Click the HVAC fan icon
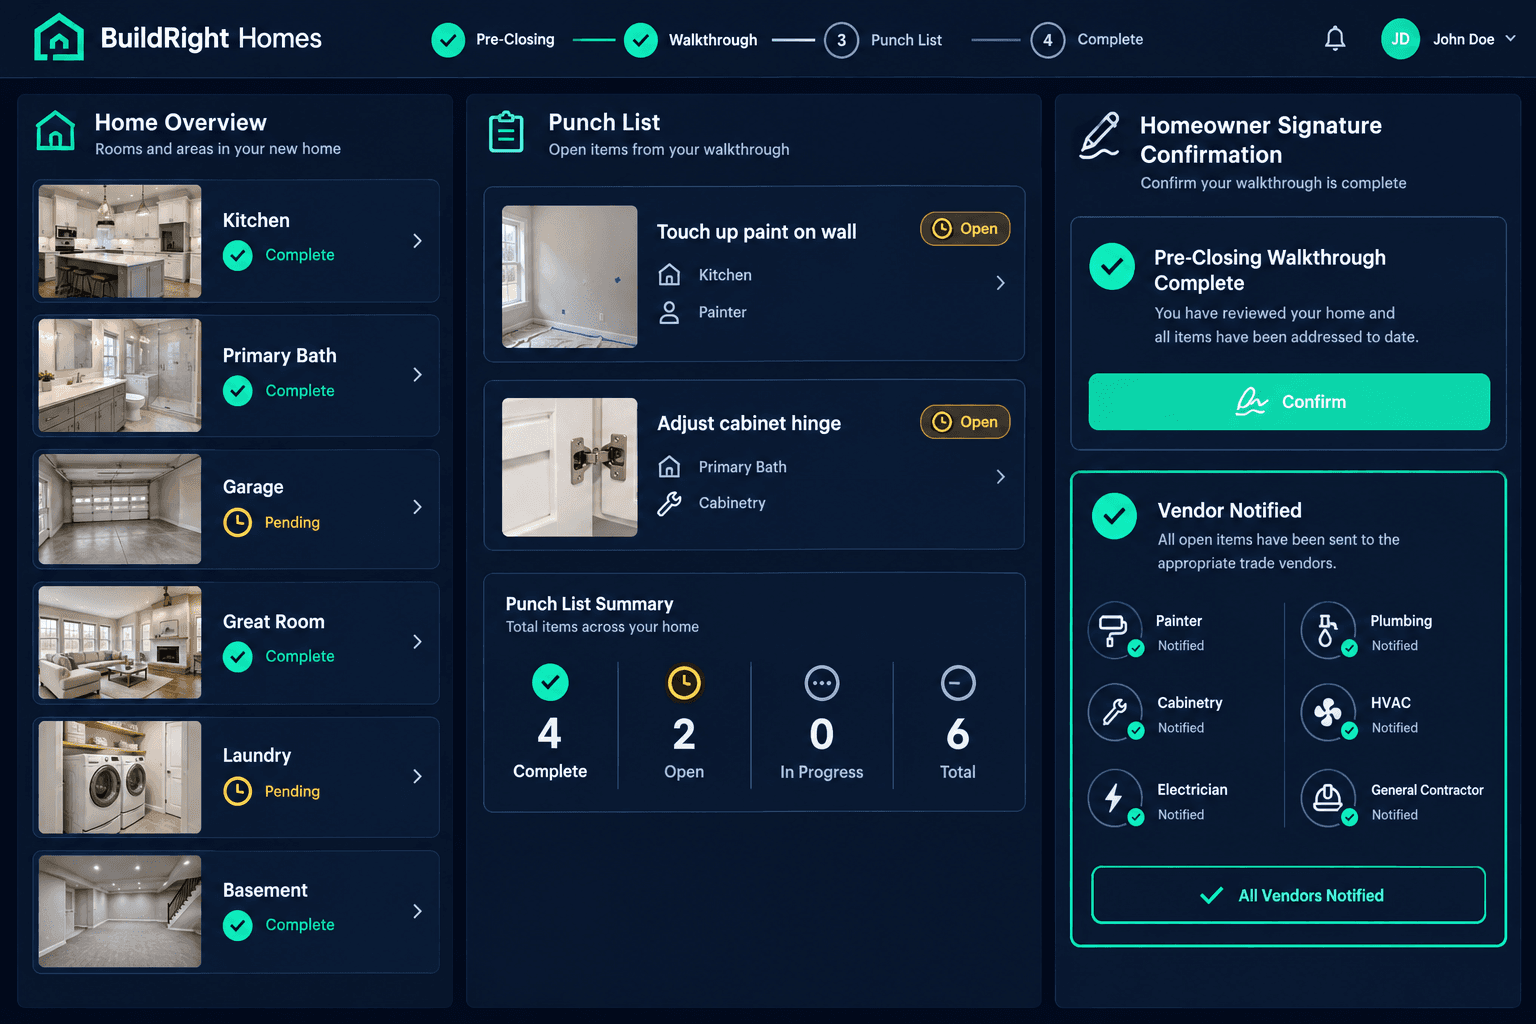Screen dimensions: 1536x1024 point(1328,712)
